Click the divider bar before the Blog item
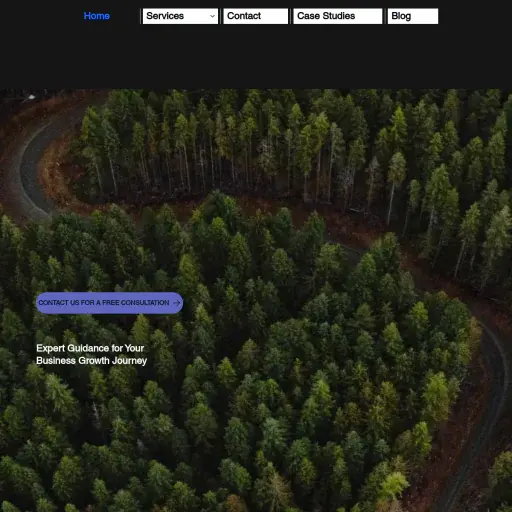 click(x=385, y=16)
